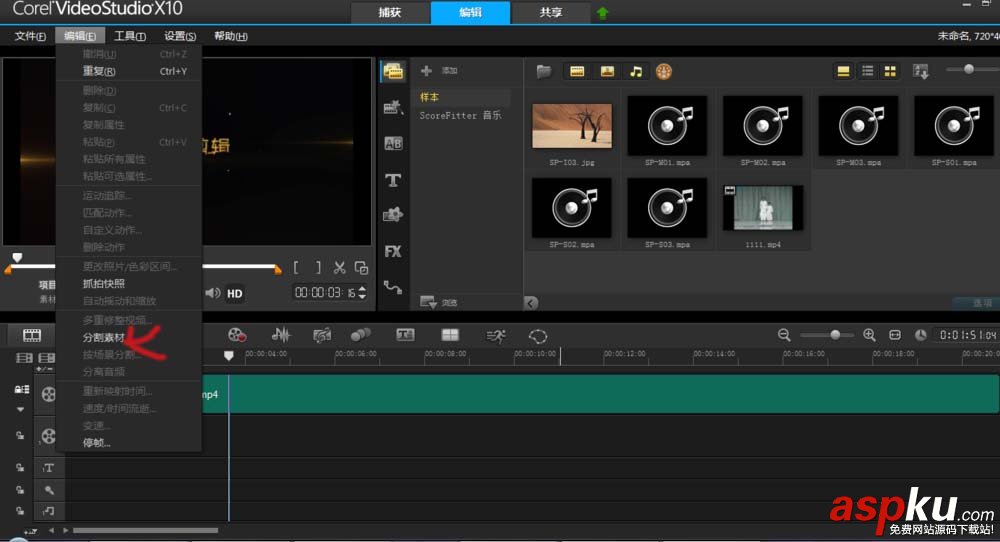Collapse the library navigation panel arrow
Image resolution: width=1000 pixels, height=542 pixels.
coord(531,303)
